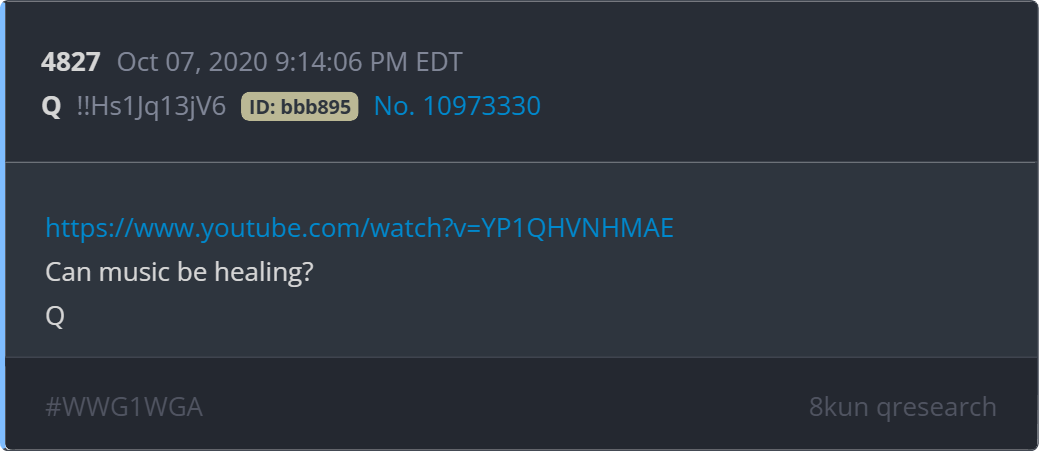
Task: Open the YouTube watch link
Action: pyautogui.click(x=359, y=228)
